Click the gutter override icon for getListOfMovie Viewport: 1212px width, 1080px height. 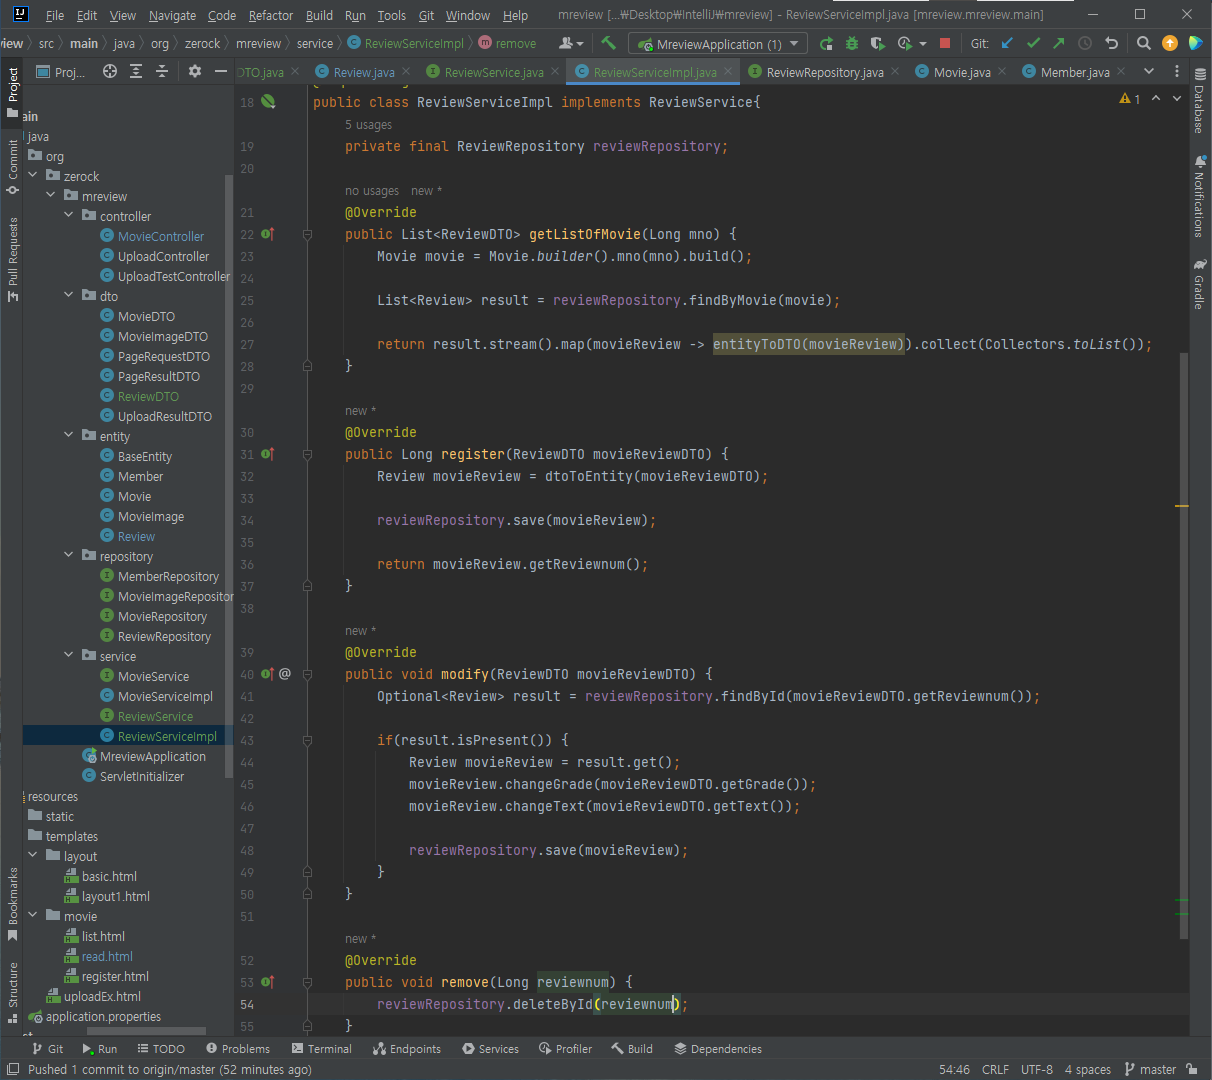(x=268, y=234)
